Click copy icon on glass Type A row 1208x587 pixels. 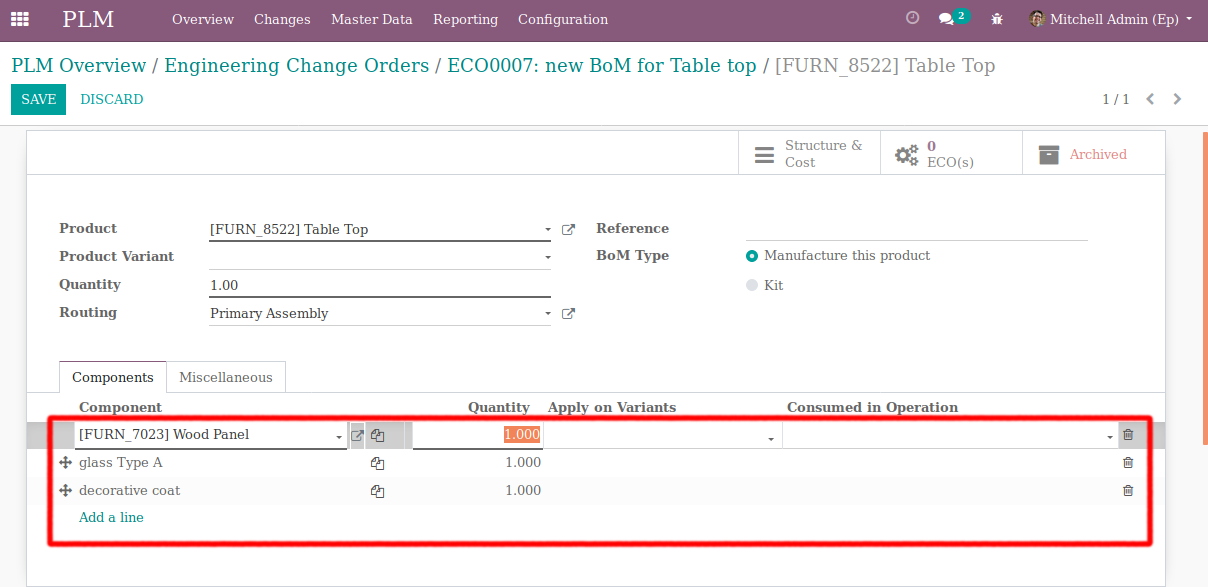[x=377, y=463]
